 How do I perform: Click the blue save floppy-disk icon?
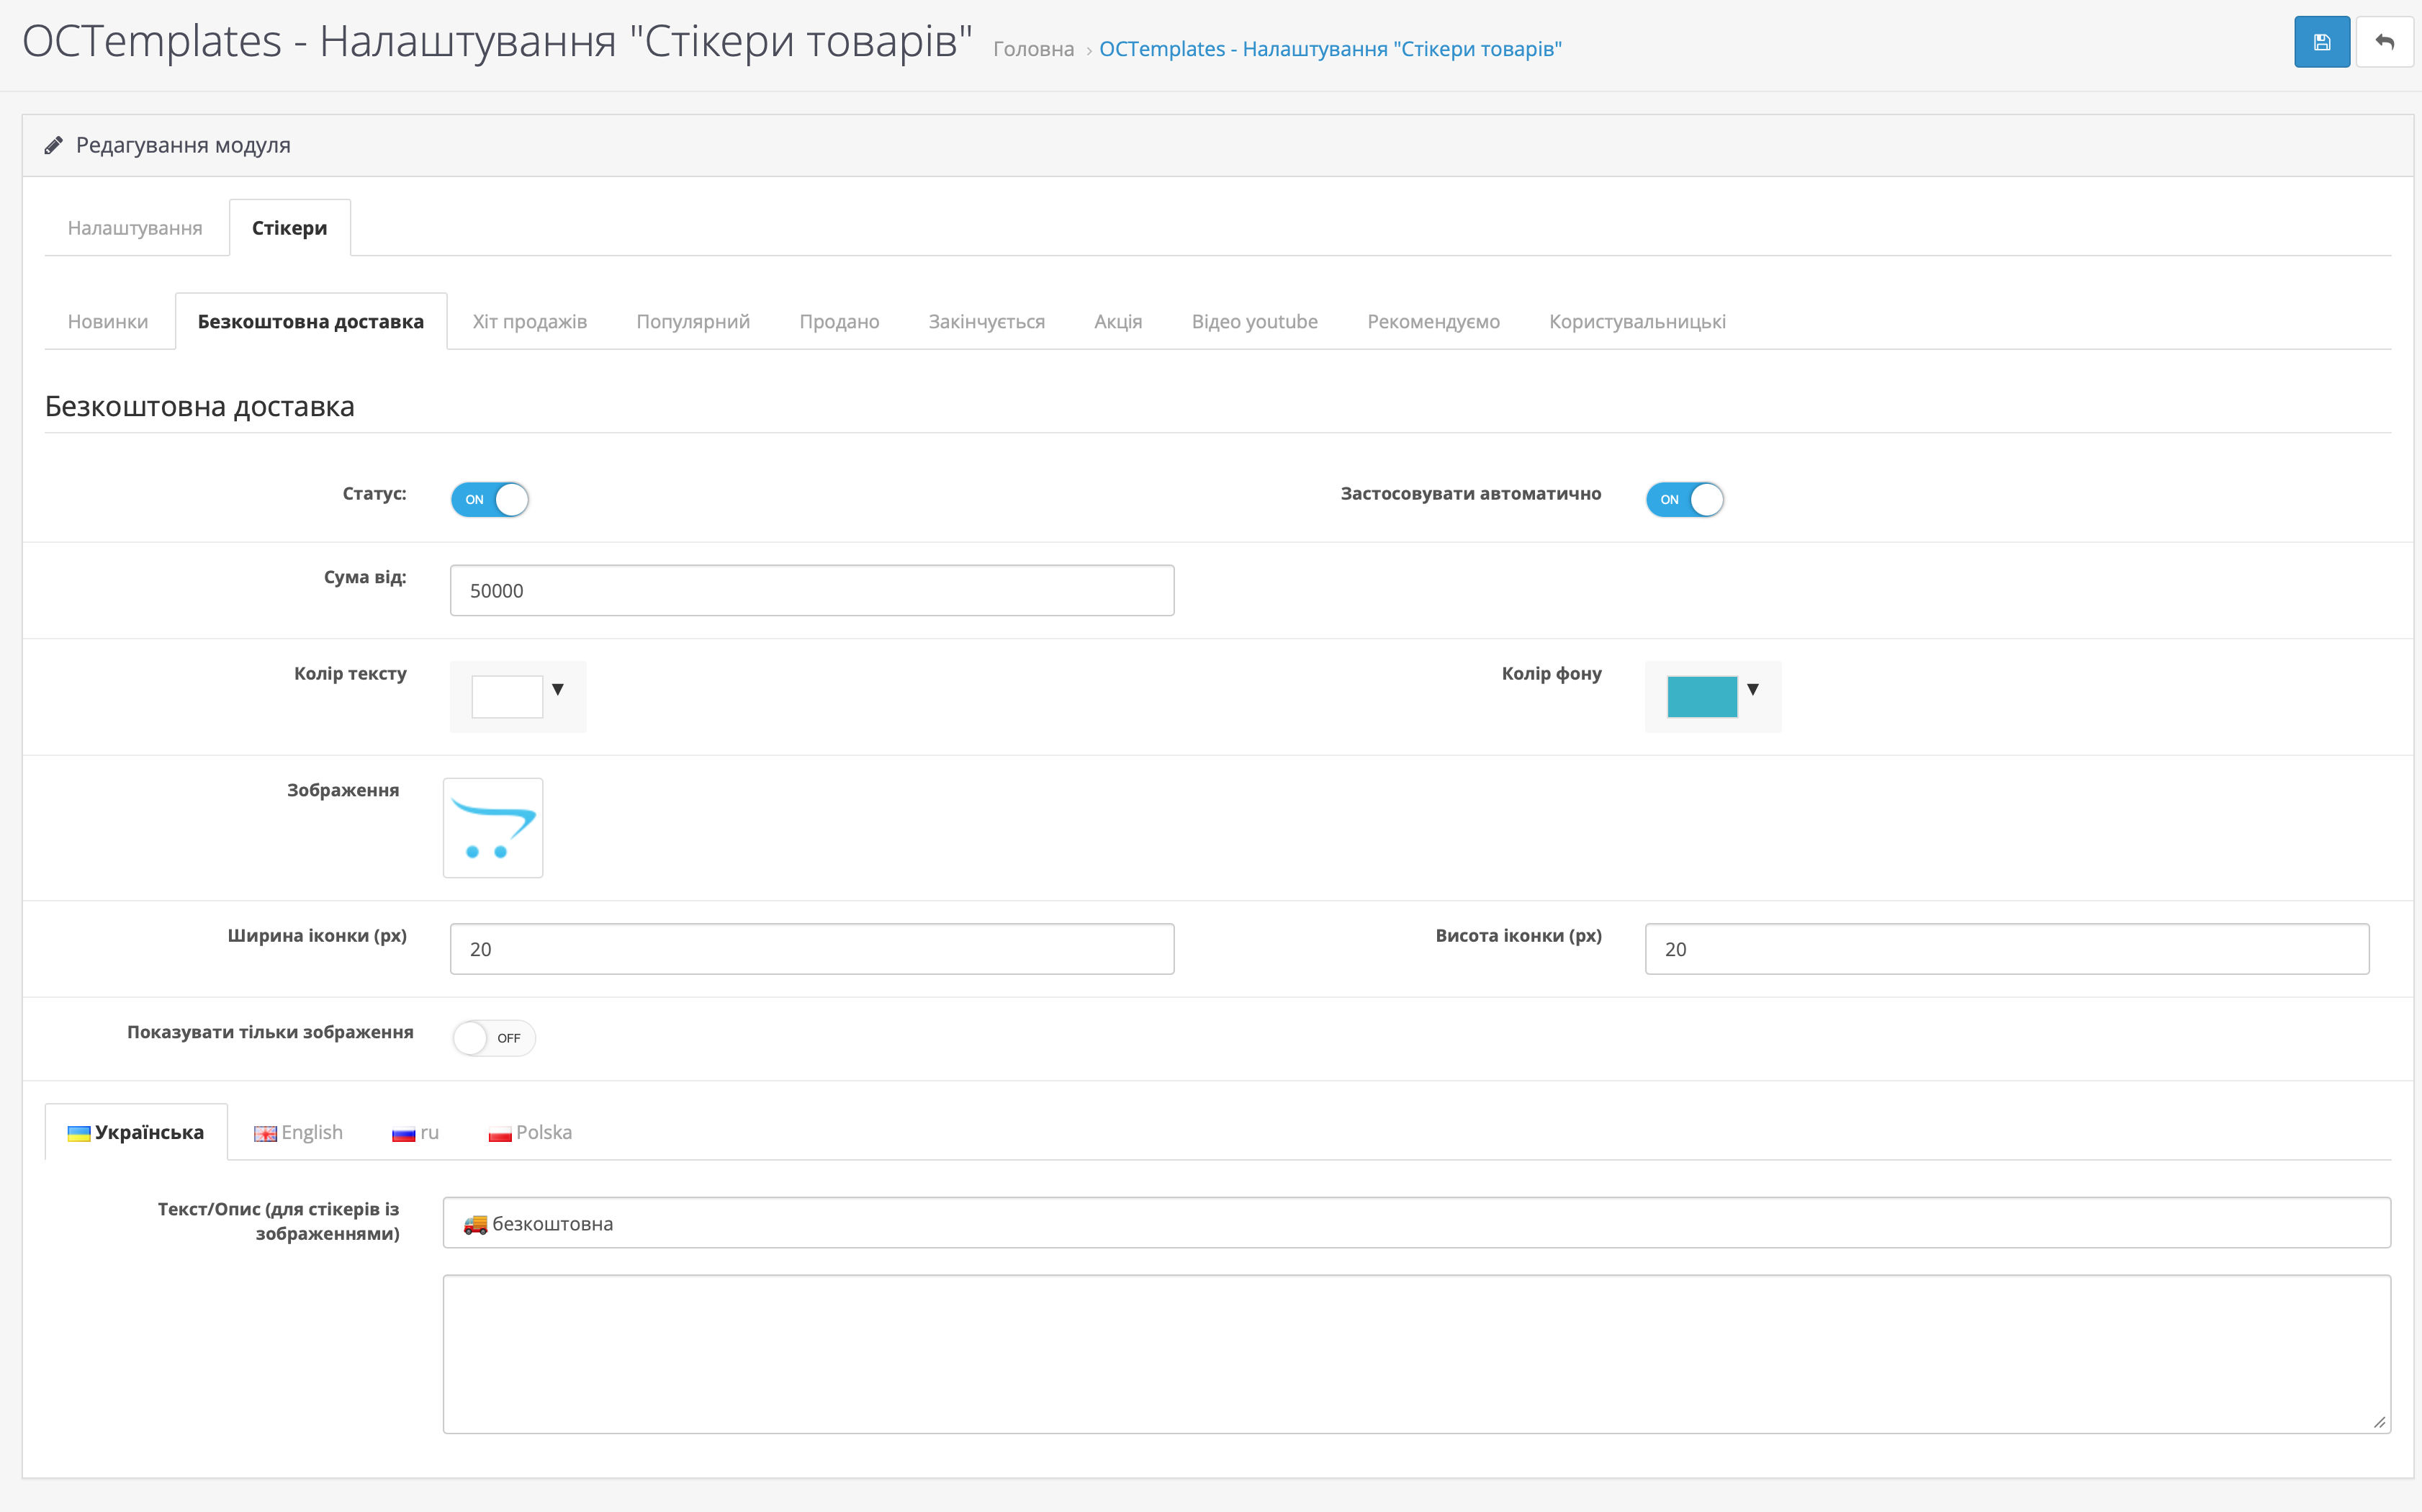coord(2321,43)
